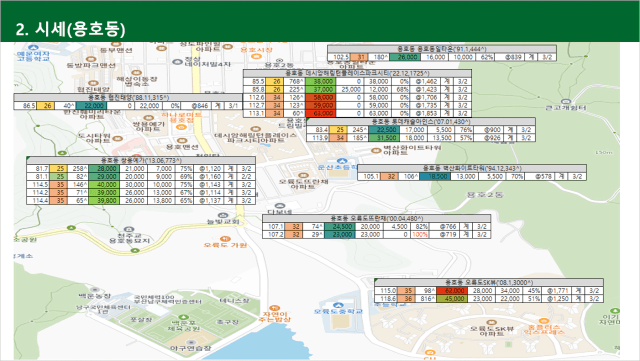Click the 용호동 협진태양 table header
Image resolution: width=640 pixels, height=361 pixels.
tap(128, 98)
